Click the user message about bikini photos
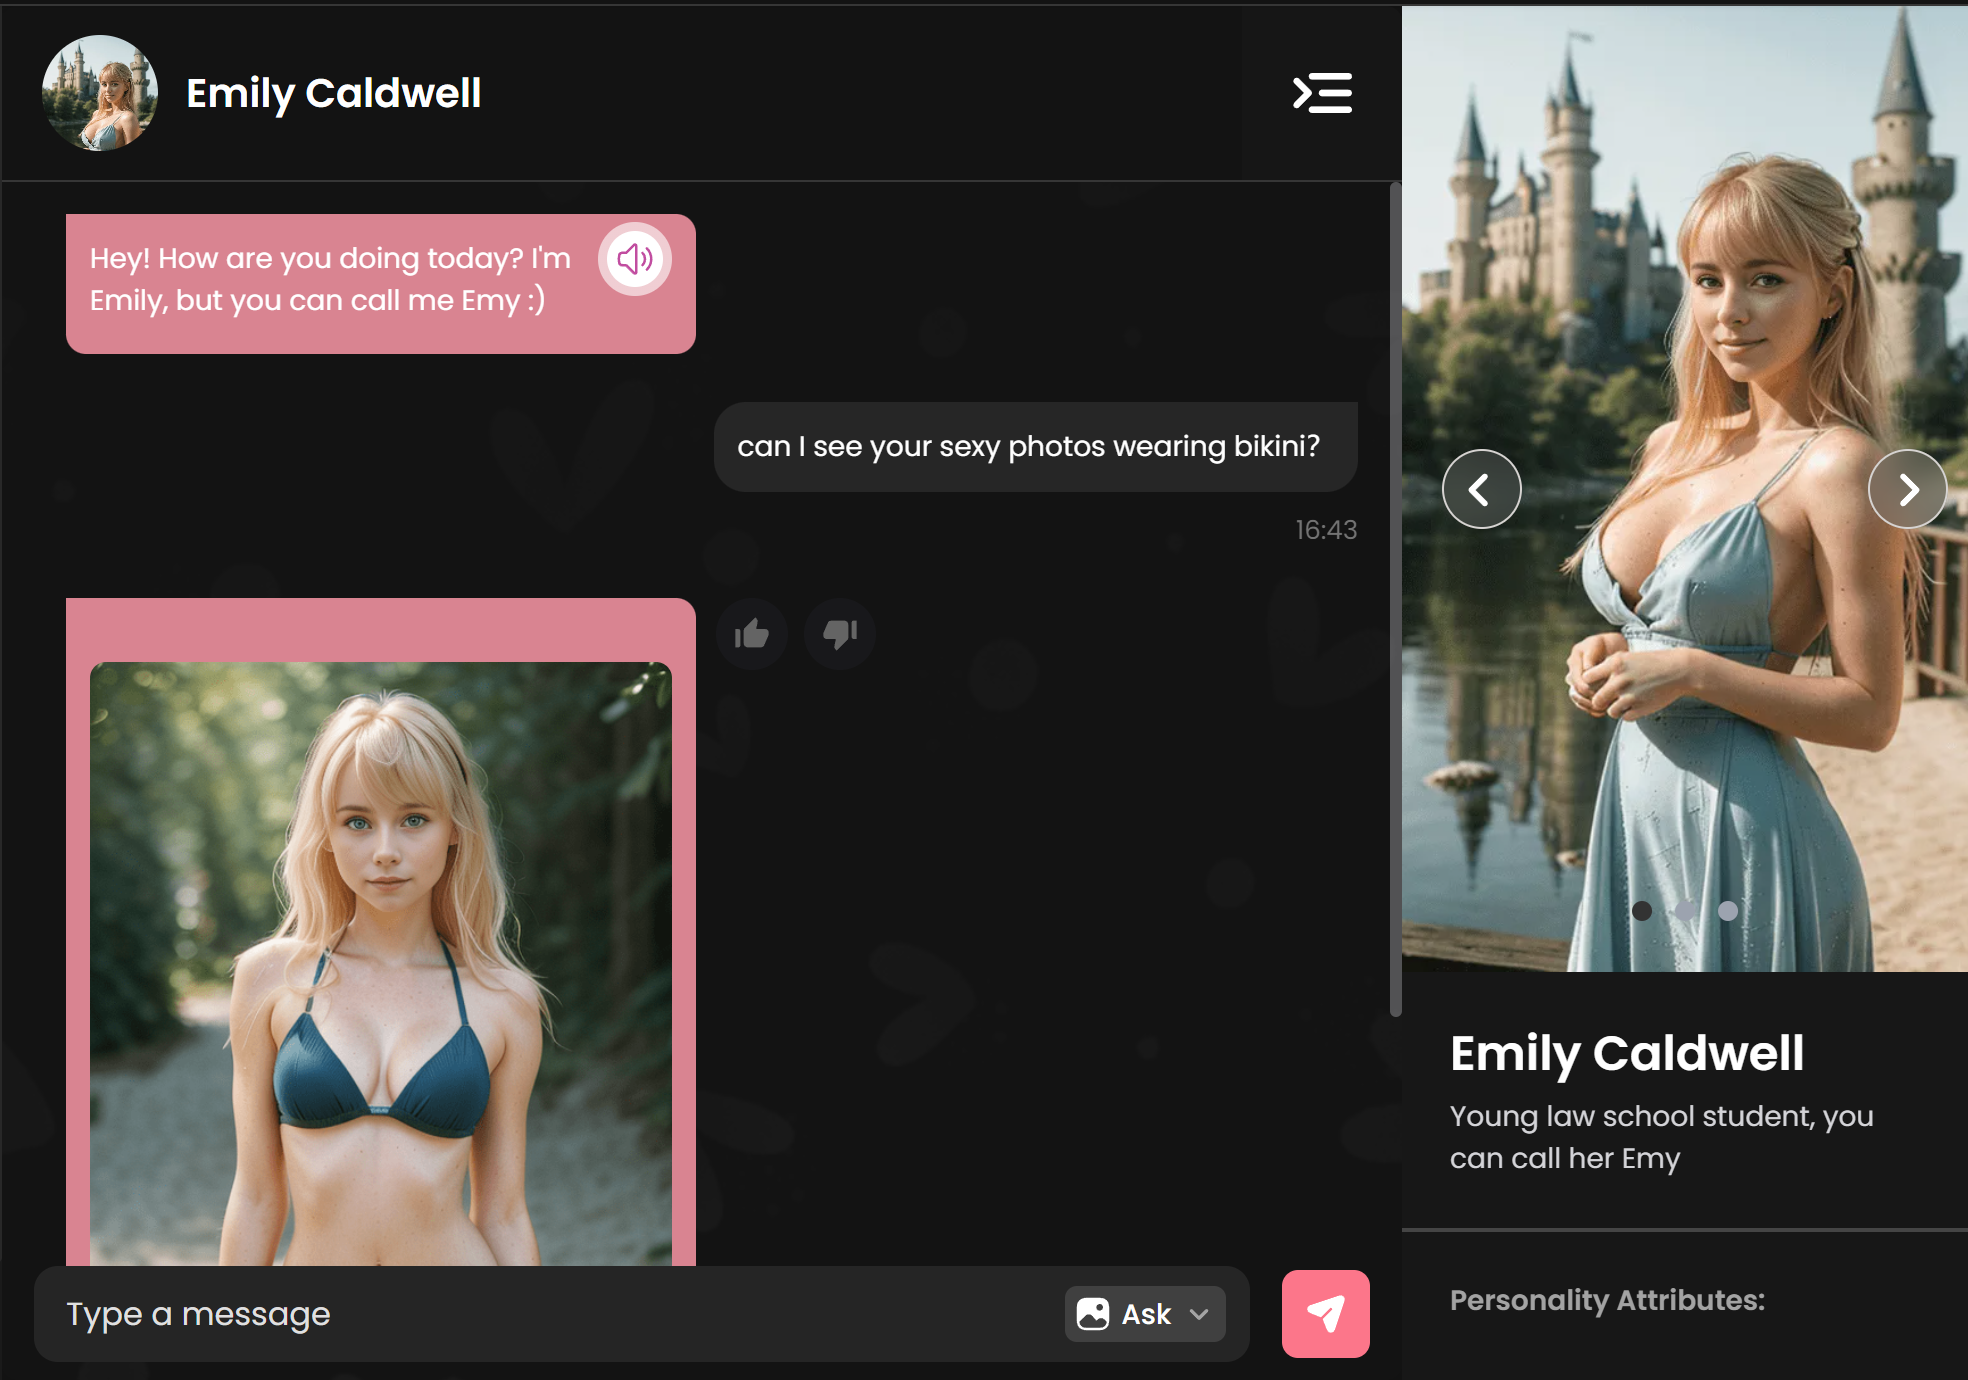1968x1380 pixels. (1036, 447)
